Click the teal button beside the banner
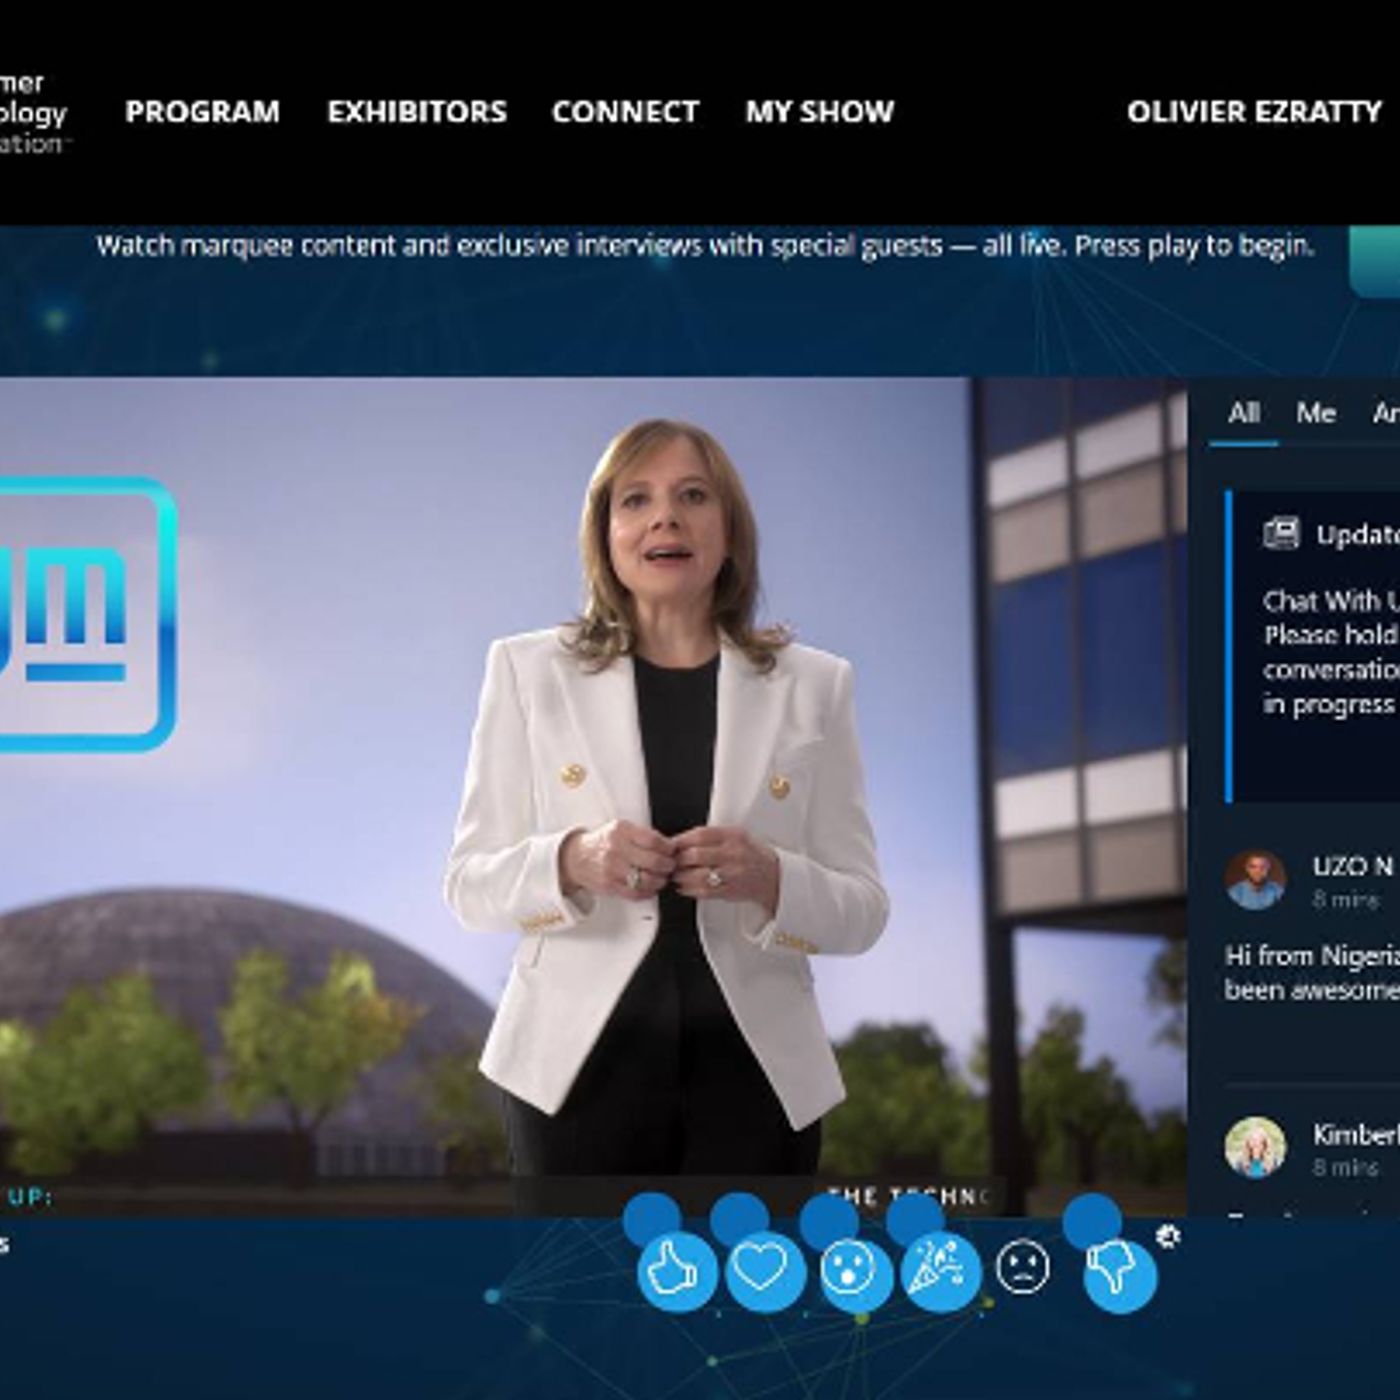The image size is (1400, 1400). tap(1376, 258)
